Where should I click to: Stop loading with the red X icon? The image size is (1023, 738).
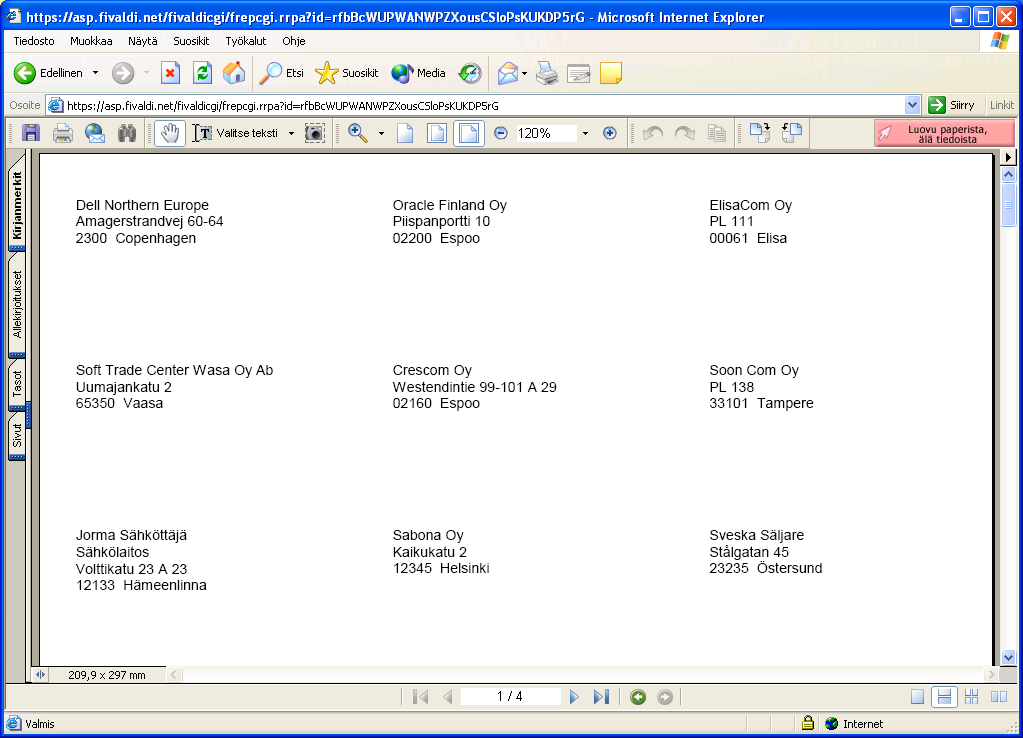coord(170,73)
